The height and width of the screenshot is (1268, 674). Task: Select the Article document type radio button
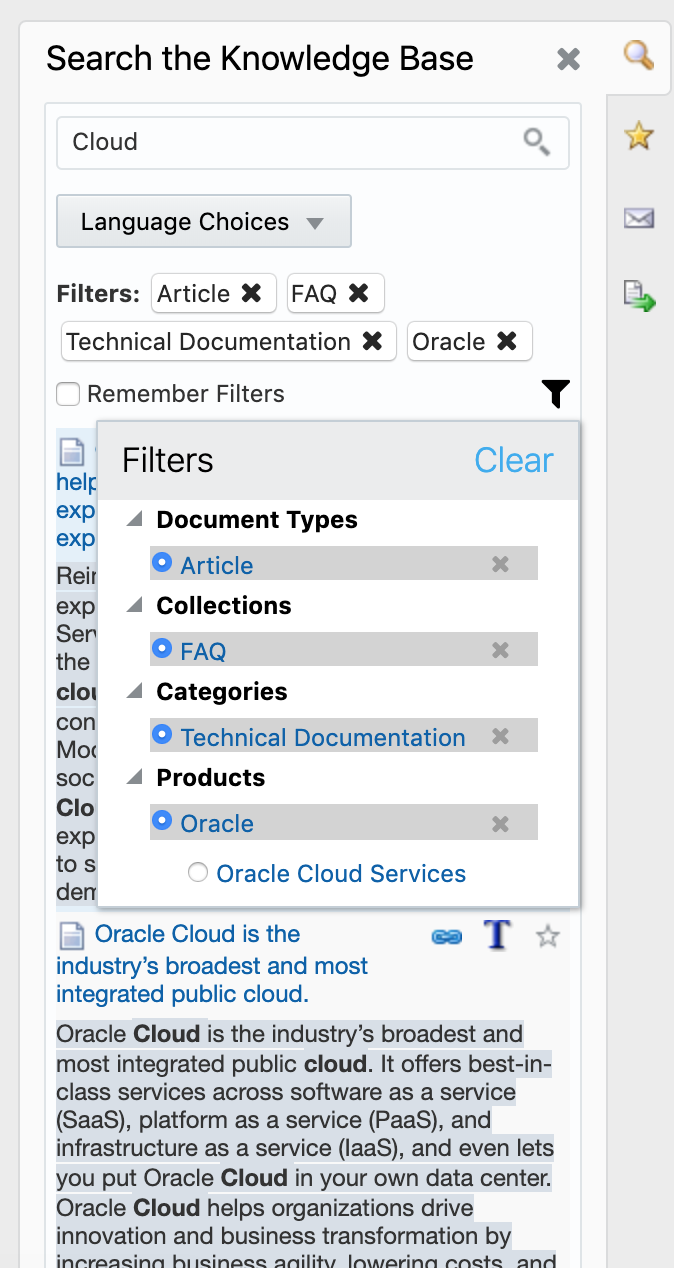tap(162, 564)
